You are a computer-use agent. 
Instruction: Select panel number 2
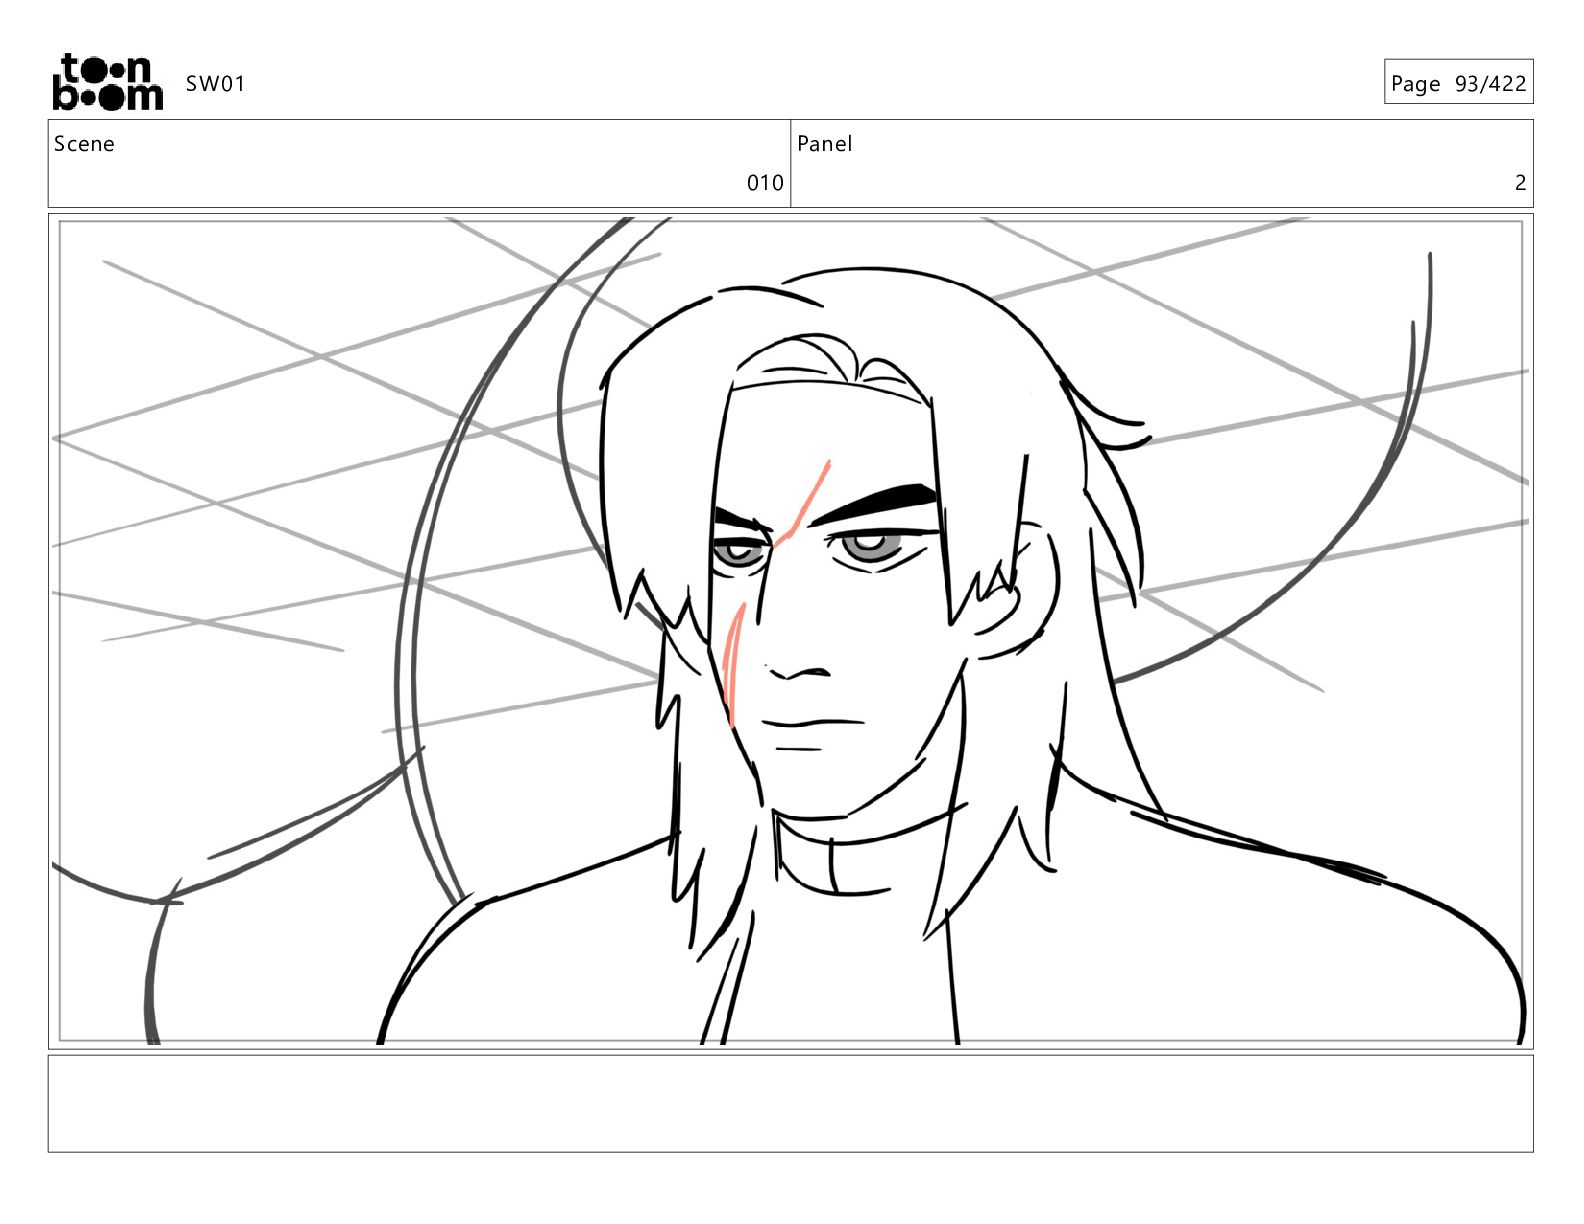pos(1520,183)
